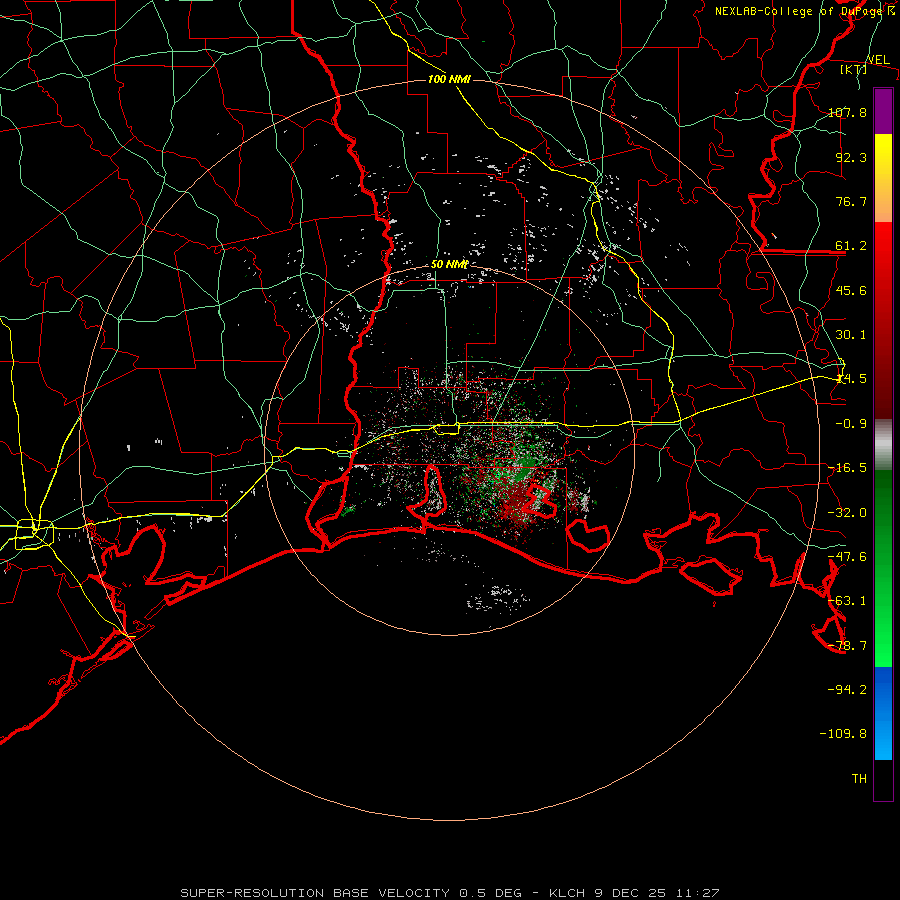Click the -94.2 legend value
Image resolution: width=900 pixels, height=900 pixels.
[847, 690]
